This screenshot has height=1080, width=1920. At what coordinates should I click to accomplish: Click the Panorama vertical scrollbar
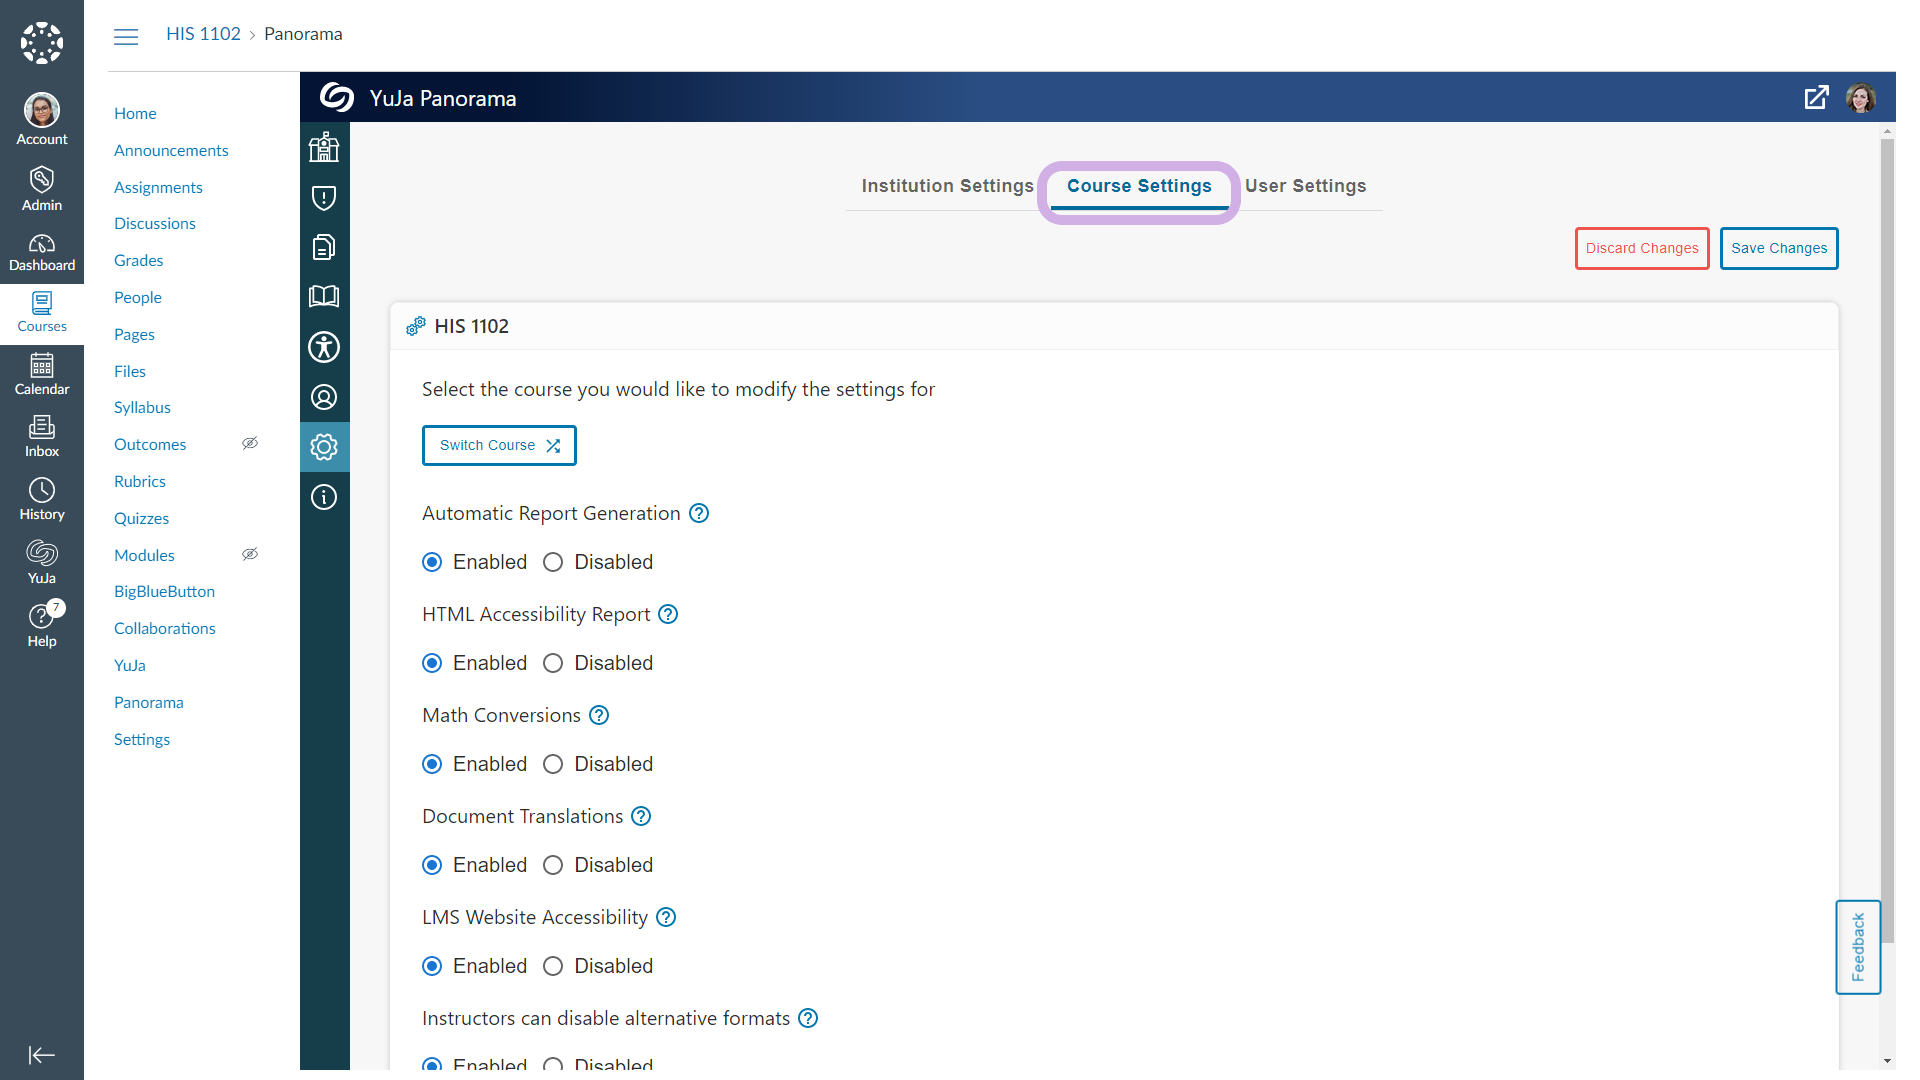coord(1887,540)
